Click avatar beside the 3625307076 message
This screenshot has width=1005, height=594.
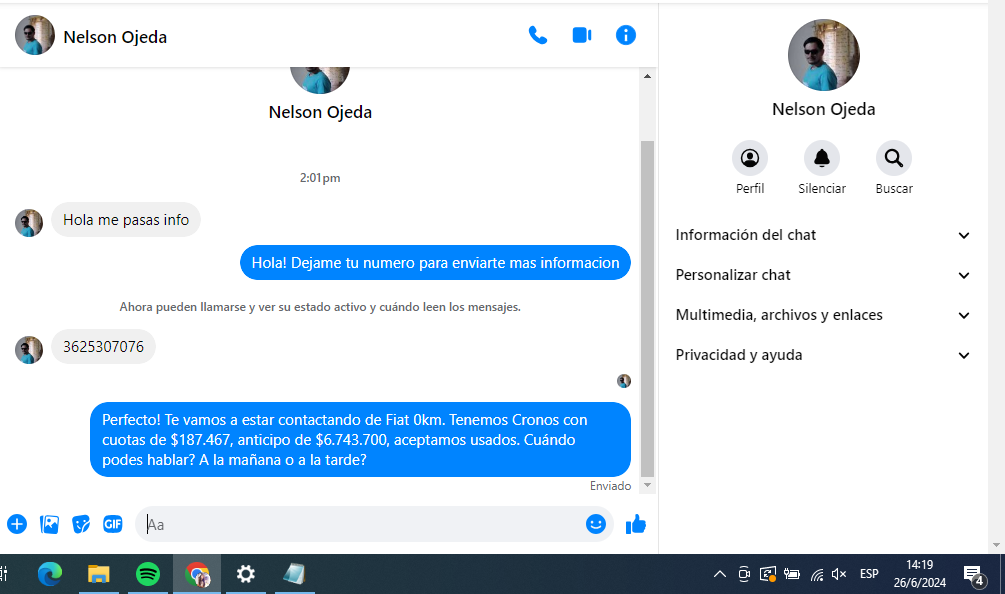click(29, 350)
